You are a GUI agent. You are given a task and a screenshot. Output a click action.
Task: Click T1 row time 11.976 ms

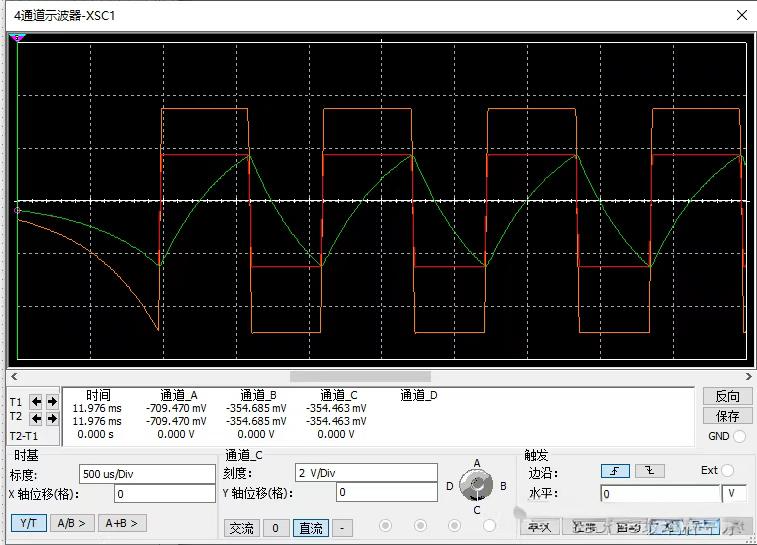coord(97,408)
